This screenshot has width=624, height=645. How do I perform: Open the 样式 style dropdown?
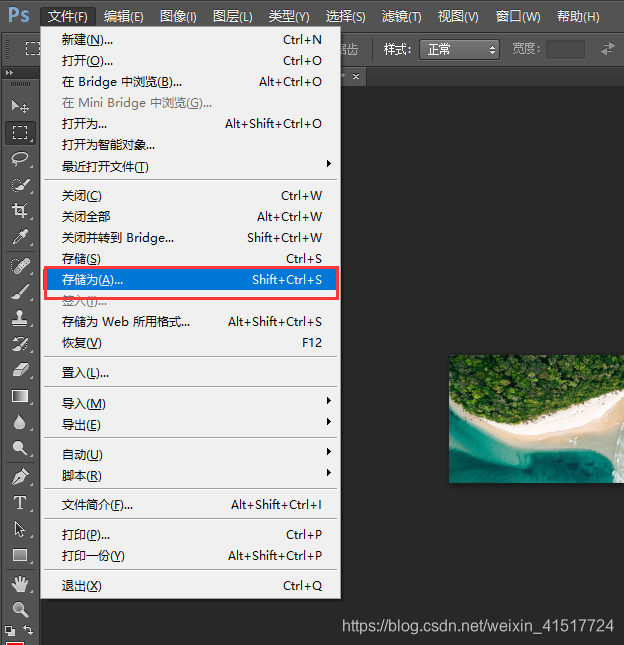click(x=459, y=50)
